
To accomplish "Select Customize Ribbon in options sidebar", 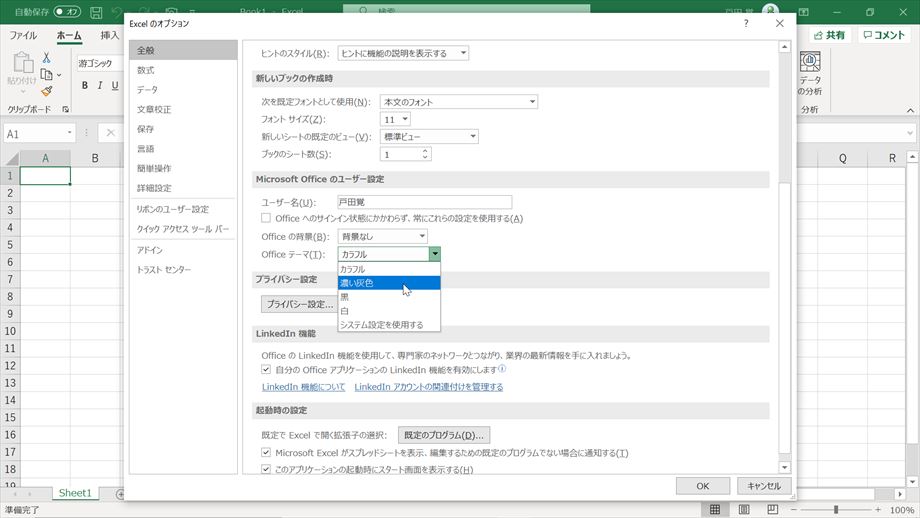I will coord(183,209).
